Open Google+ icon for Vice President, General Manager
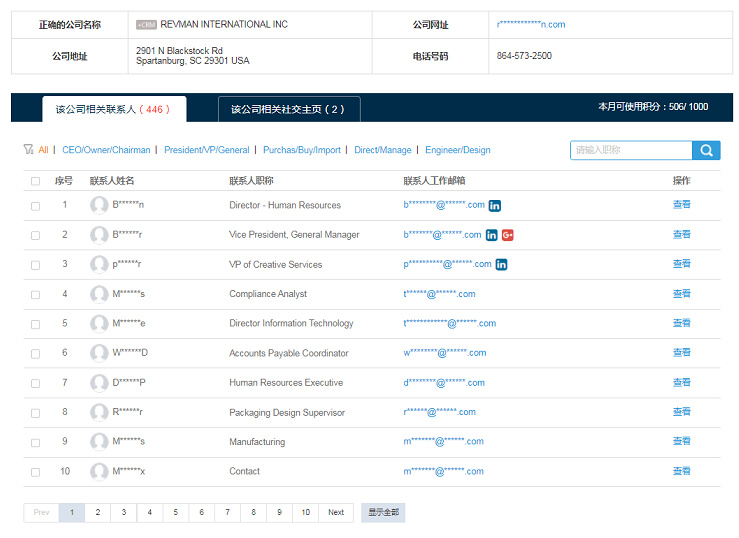Image resolution: width=739 pixels, height=538 pixels. pyautogui.click(x=508, y=235)
